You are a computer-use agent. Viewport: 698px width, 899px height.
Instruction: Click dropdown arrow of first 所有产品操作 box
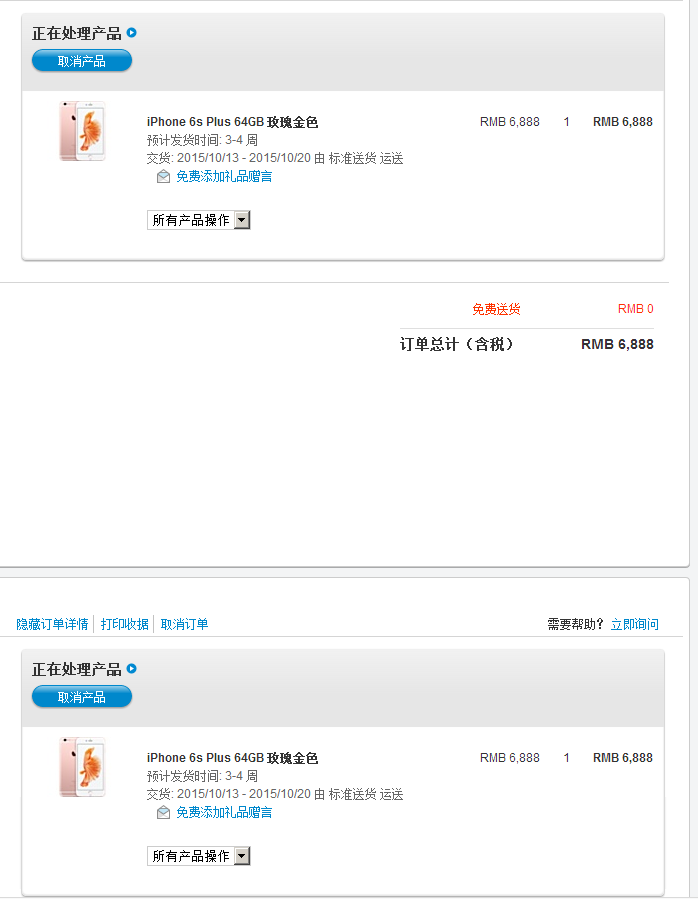point(242,220)
